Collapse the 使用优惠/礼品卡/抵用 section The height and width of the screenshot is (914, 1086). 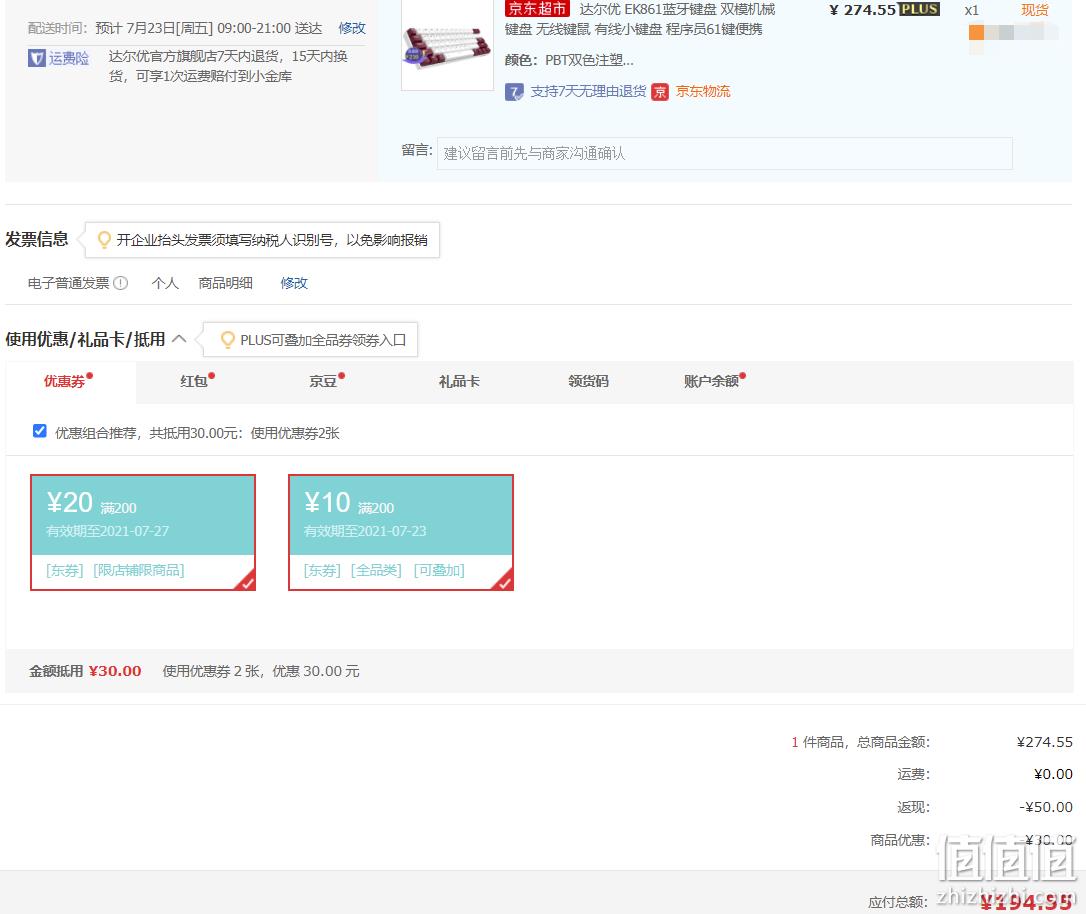point(179,339)
